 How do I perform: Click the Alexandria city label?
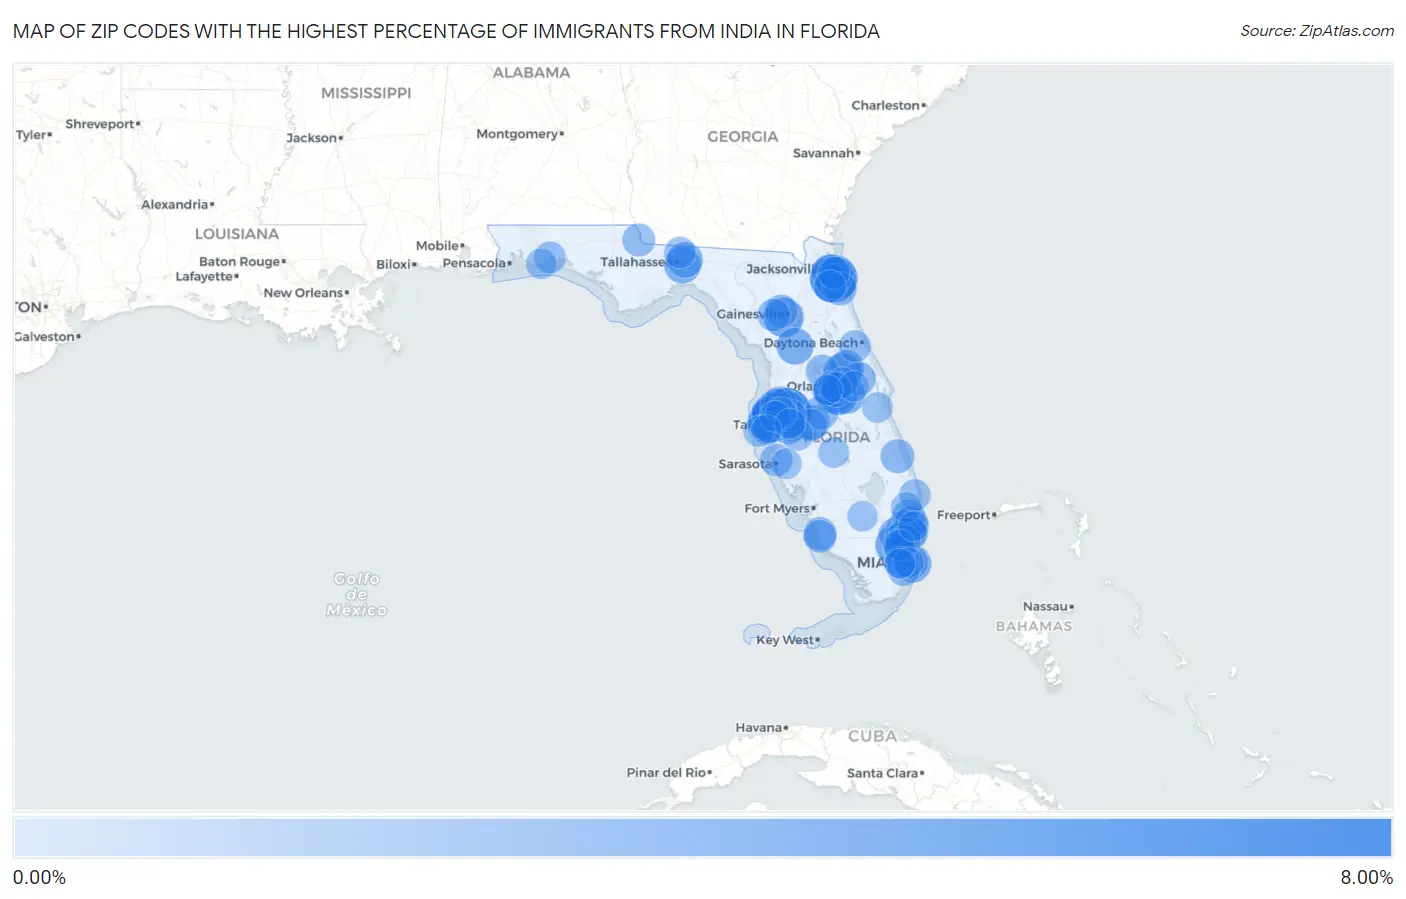[177, 205]
